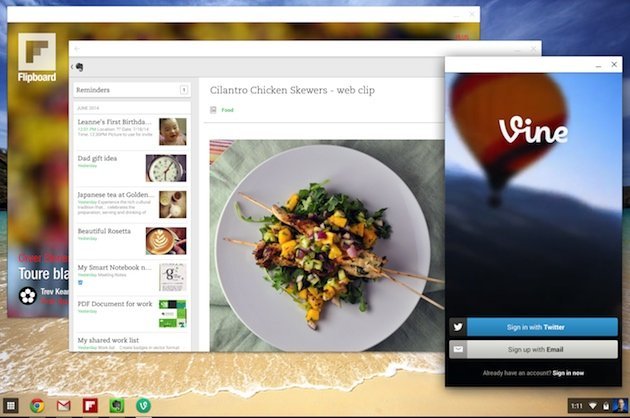This screenshot has width=630, height=418.
Task: Sign in with Twitter on Vine
Action: [x=531, y=327]
